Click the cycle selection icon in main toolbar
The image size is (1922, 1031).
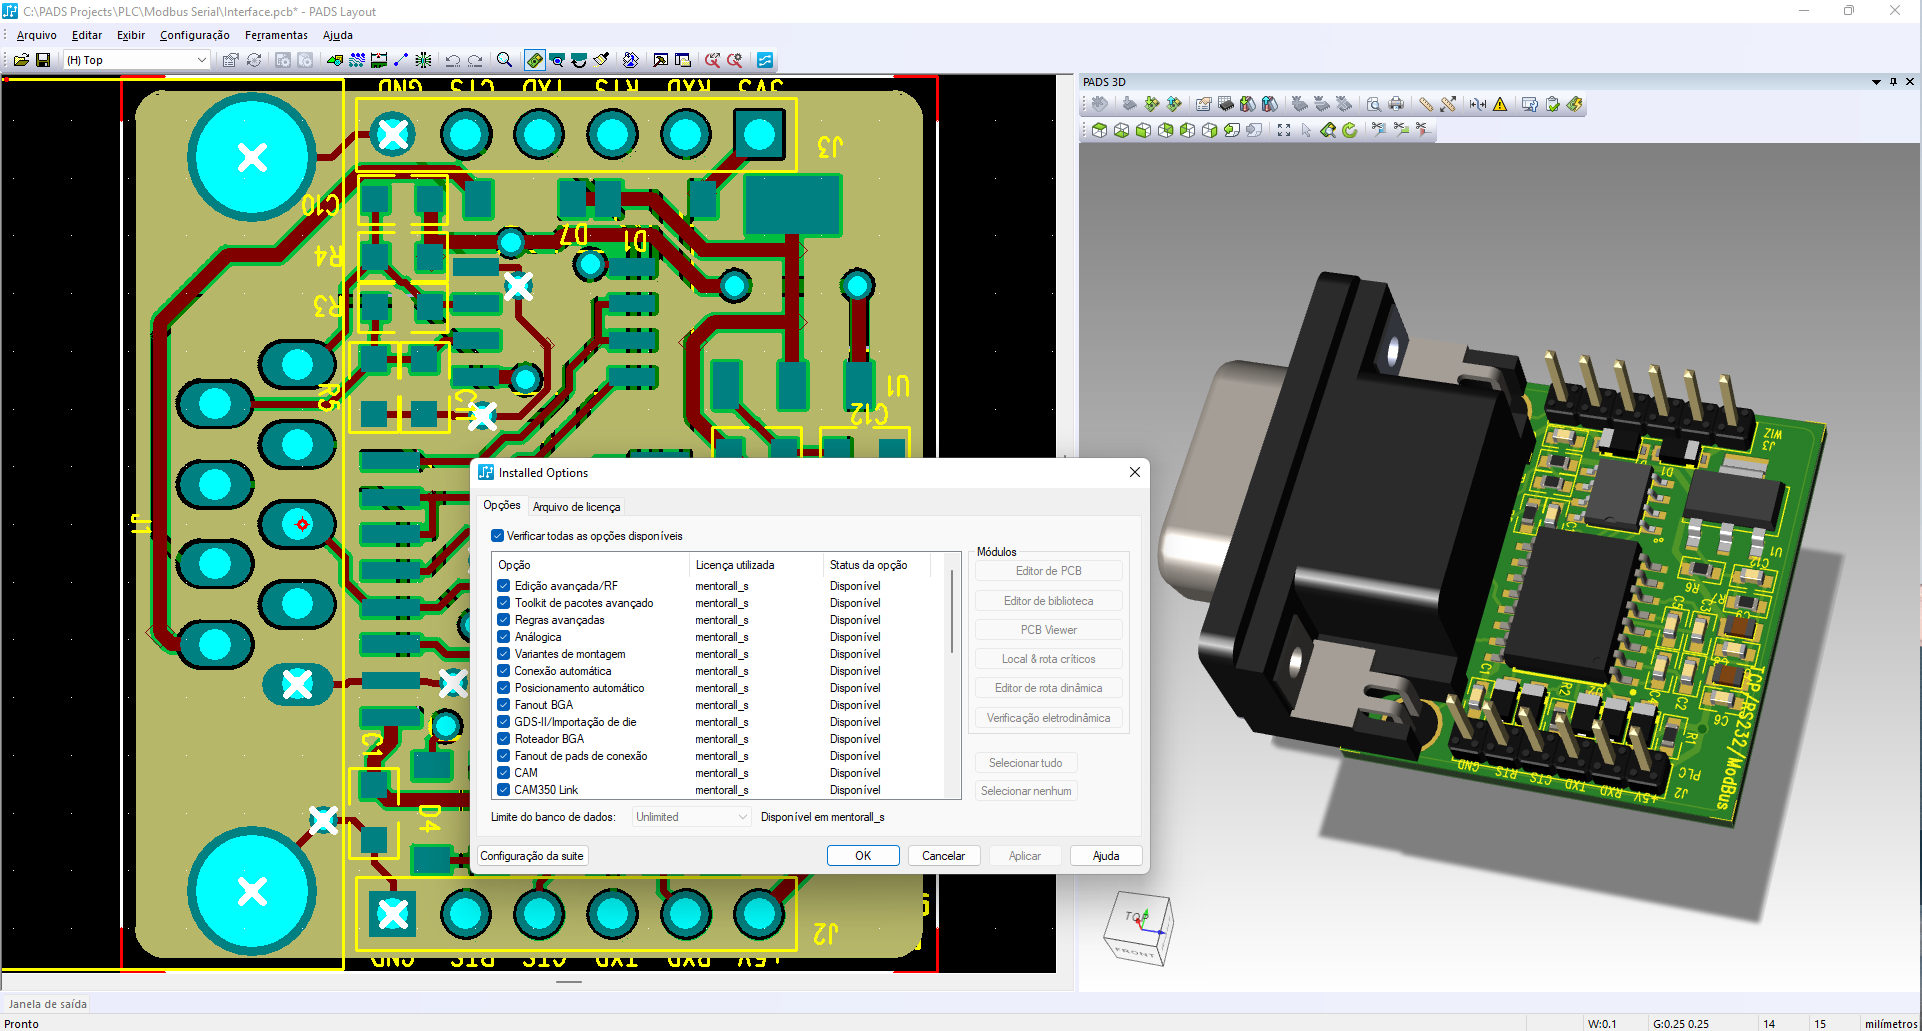click(254, 60)
